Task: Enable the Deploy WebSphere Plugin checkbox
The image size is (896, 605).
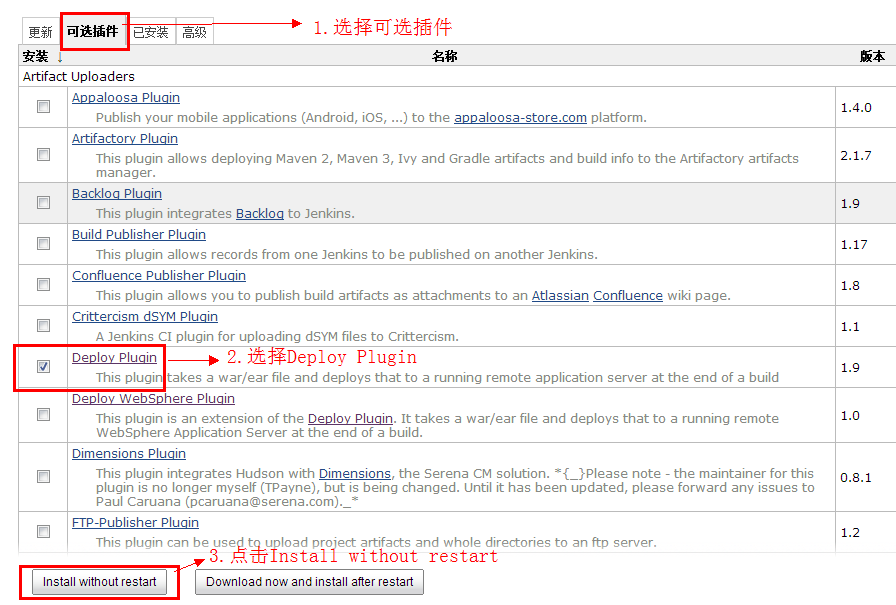Action: point(41,414)
